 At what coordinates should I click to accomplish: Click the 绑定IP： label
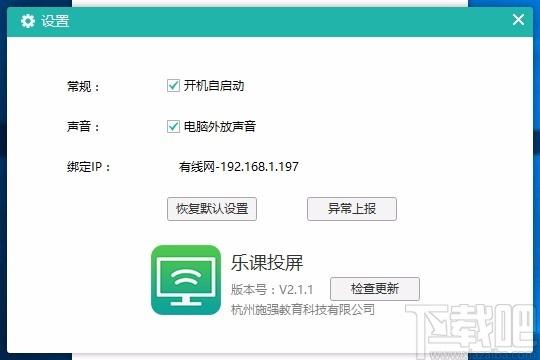click(x=89, y=167)
